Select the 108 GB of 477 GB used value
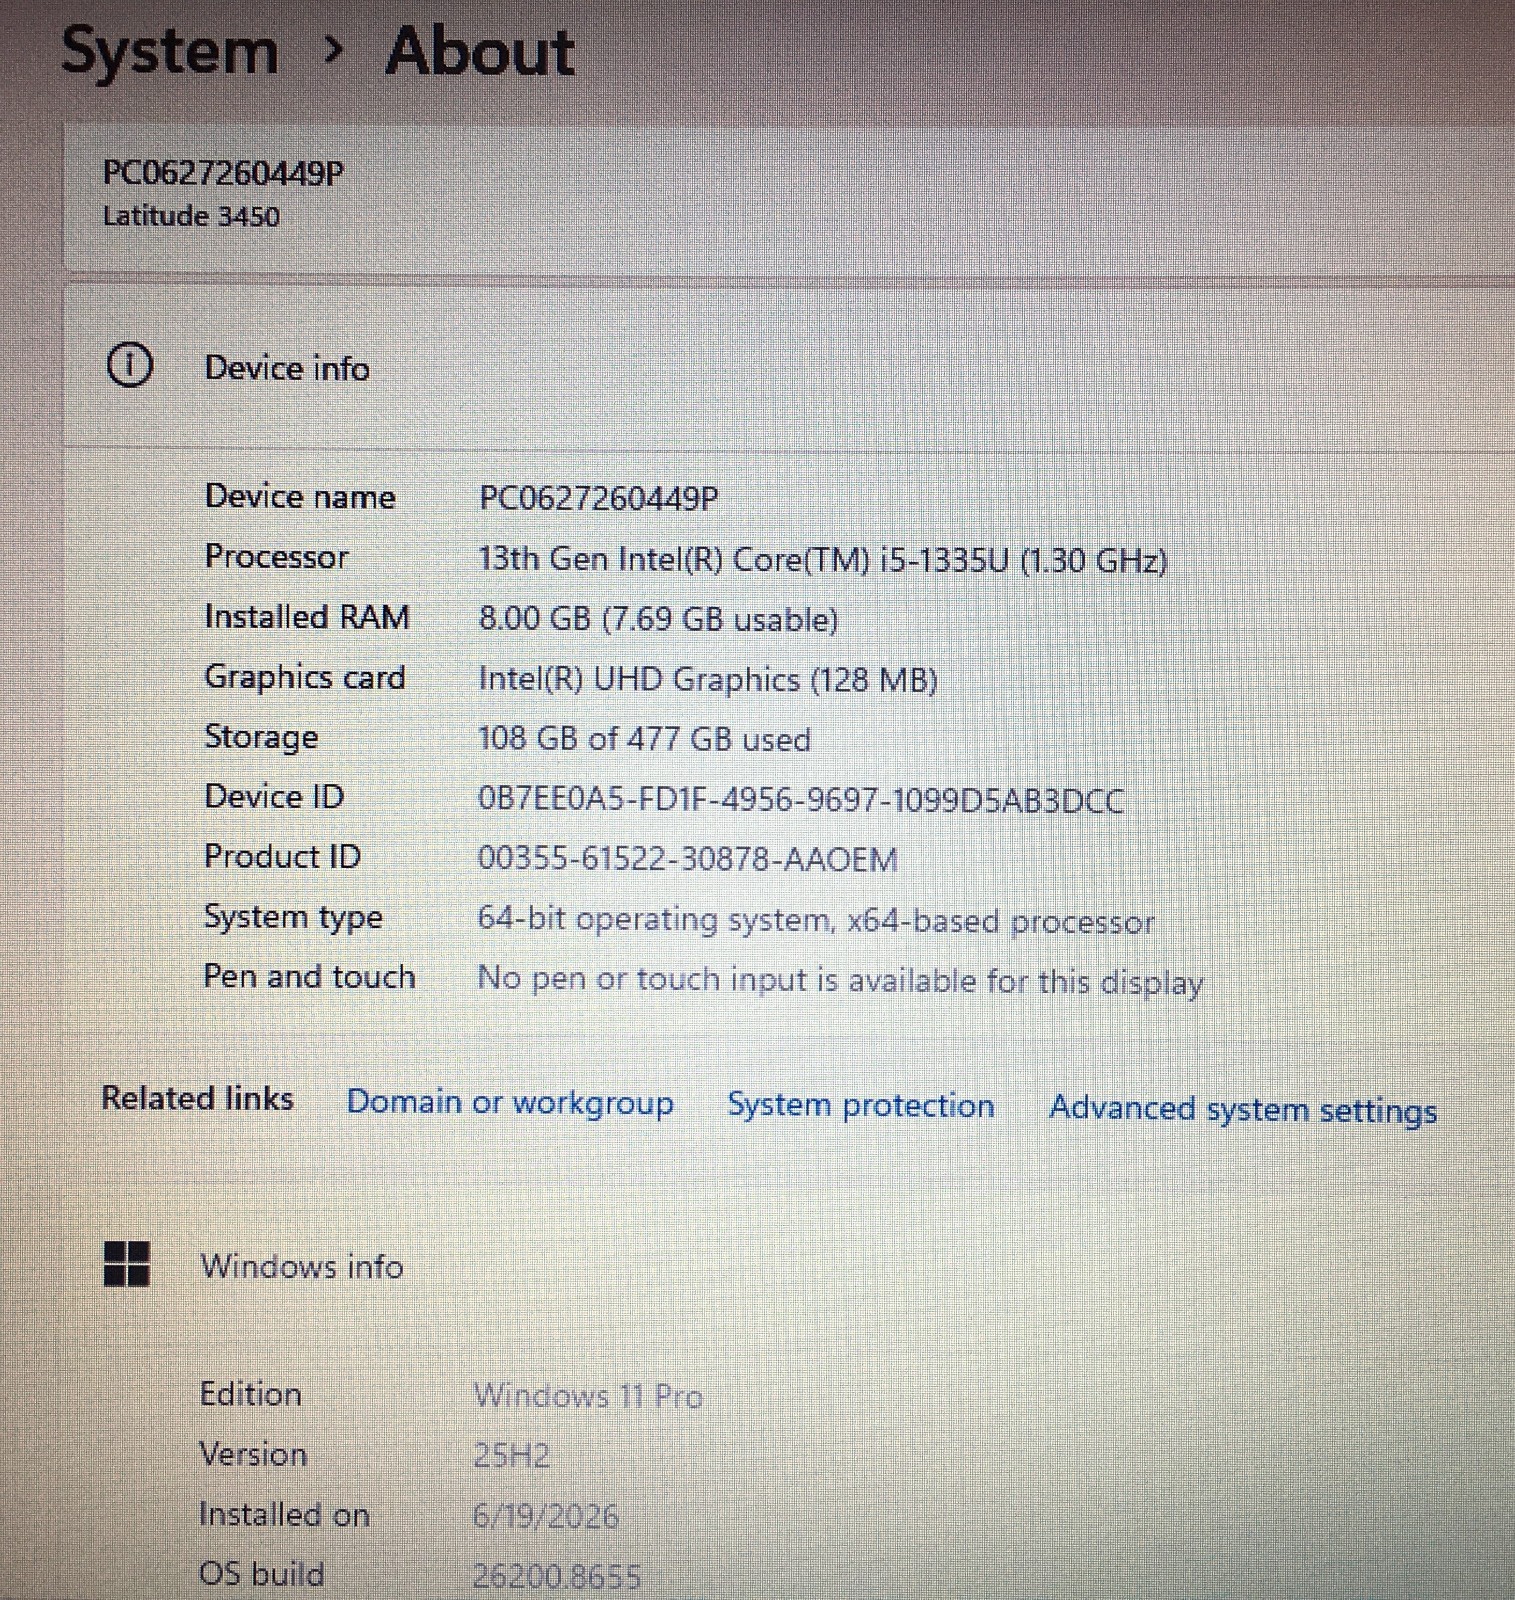 644,739
